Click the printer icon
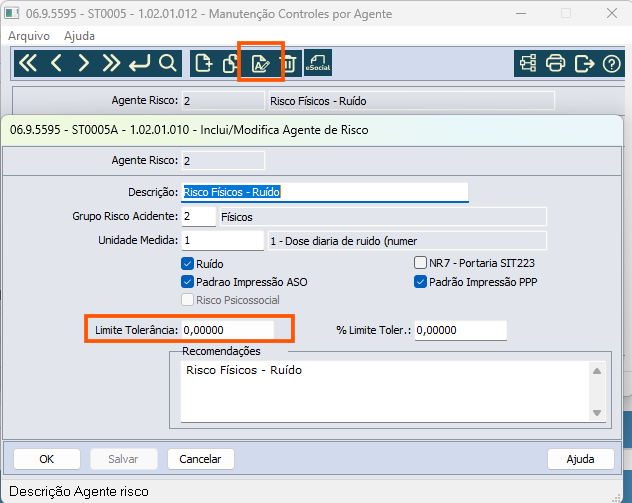Image resolution: width=632 pixels, height=503 pixels. pyautogui.click(x=555, y=63)
